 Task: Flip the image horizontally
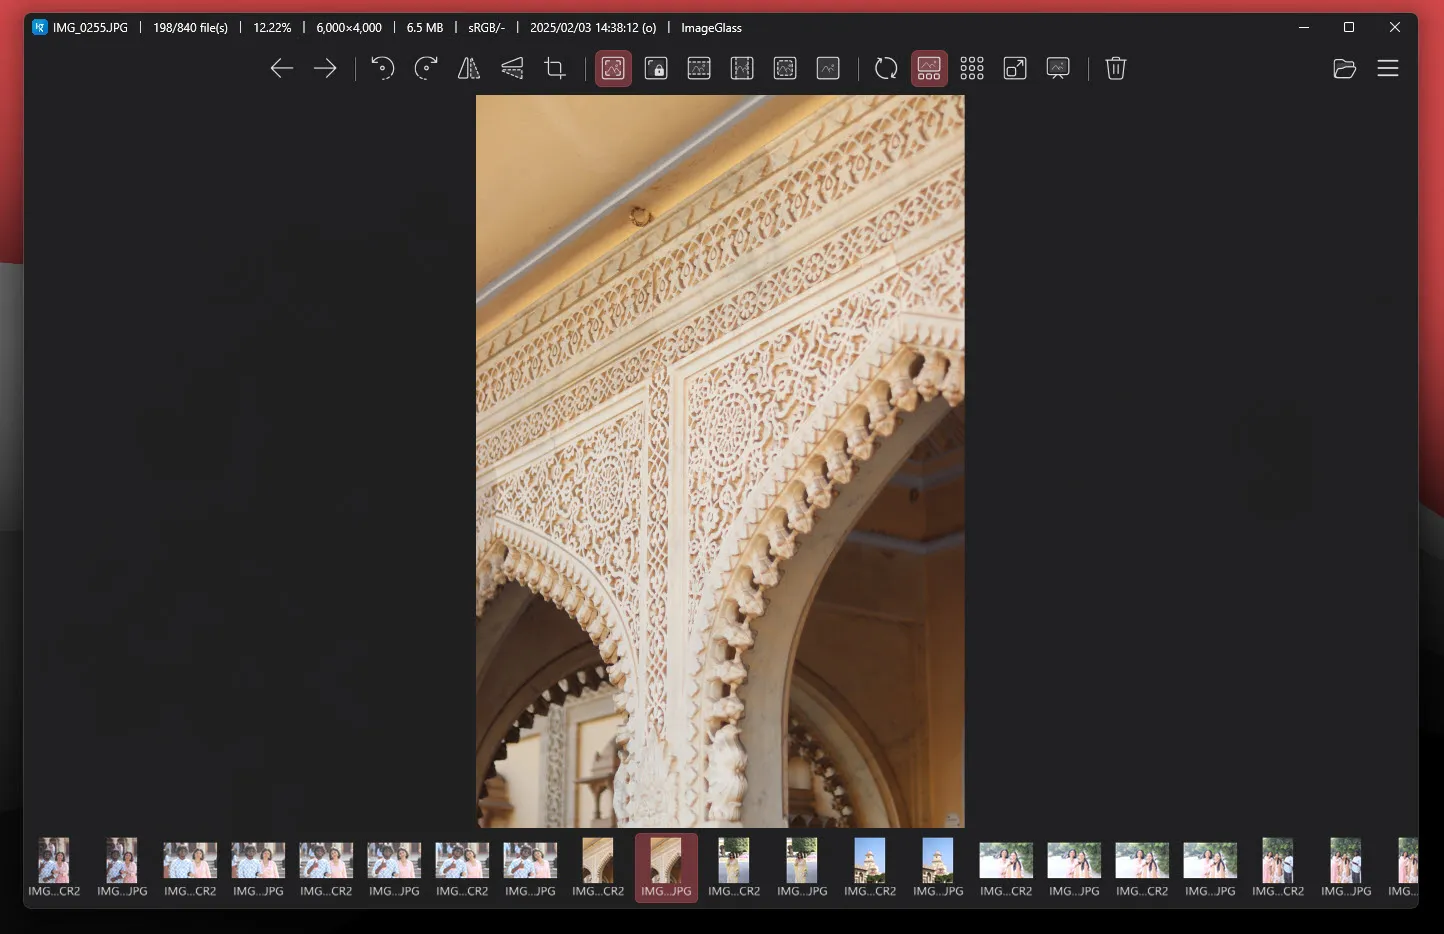coord(467,68)
